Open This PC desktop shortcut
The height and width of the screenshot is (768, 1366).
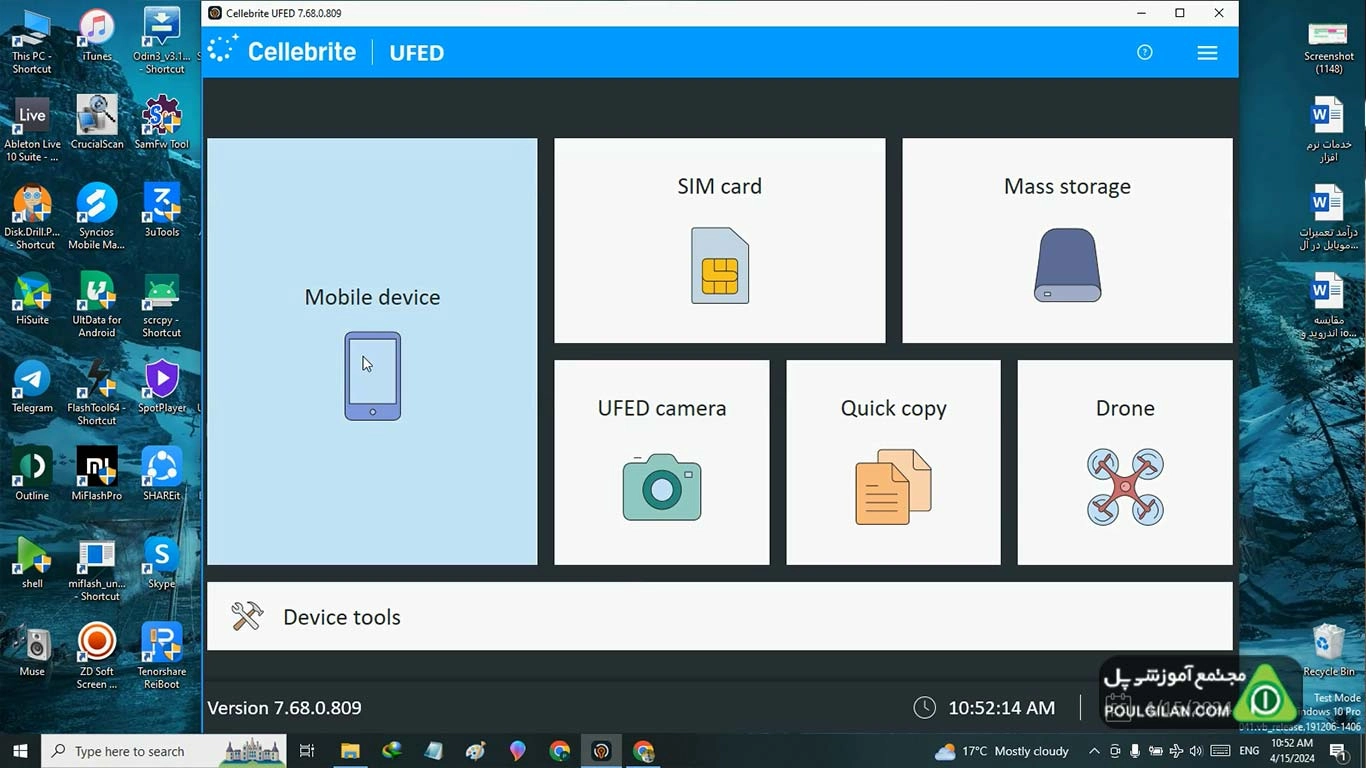tap(32, 41)
